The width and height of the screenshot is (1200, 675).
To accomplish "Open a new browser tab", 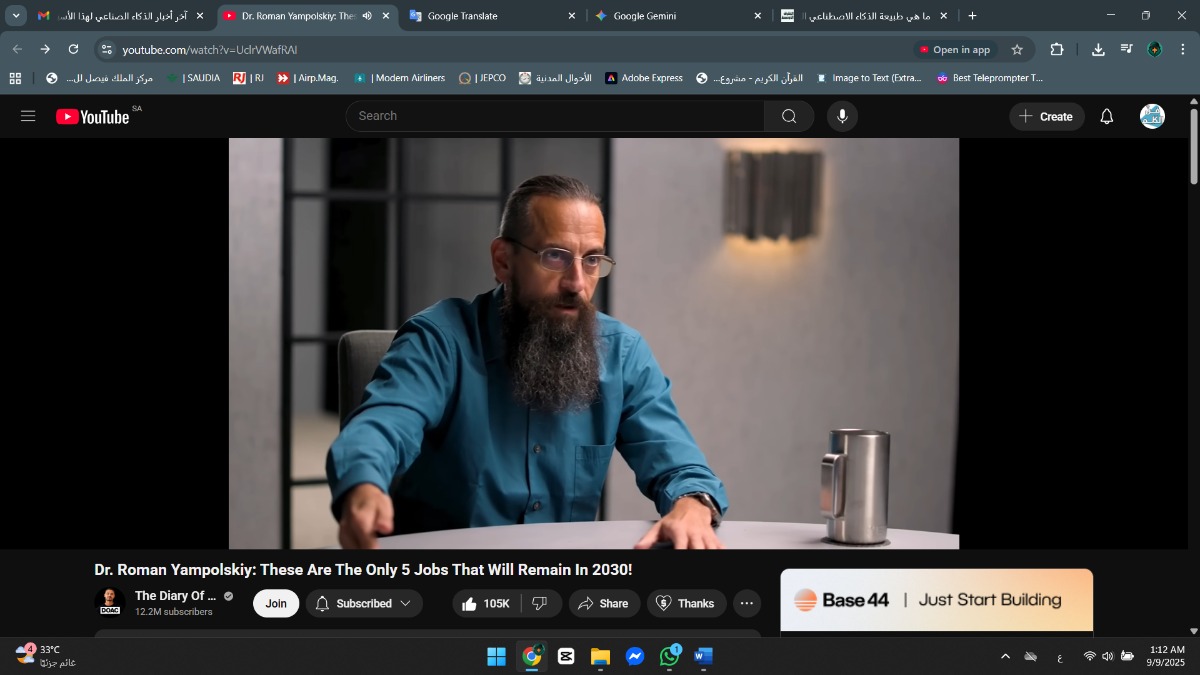I will coord(972,16).
